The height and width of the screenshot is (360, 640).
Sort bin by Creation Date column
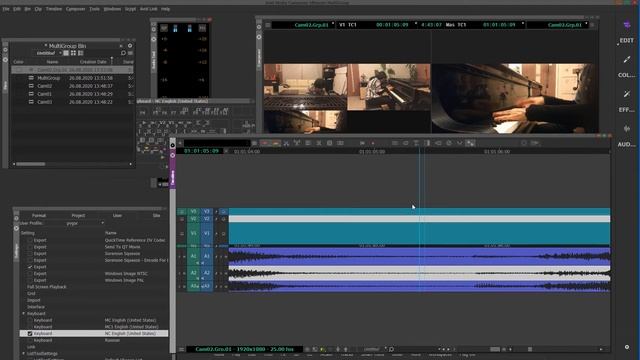[93, 62]
